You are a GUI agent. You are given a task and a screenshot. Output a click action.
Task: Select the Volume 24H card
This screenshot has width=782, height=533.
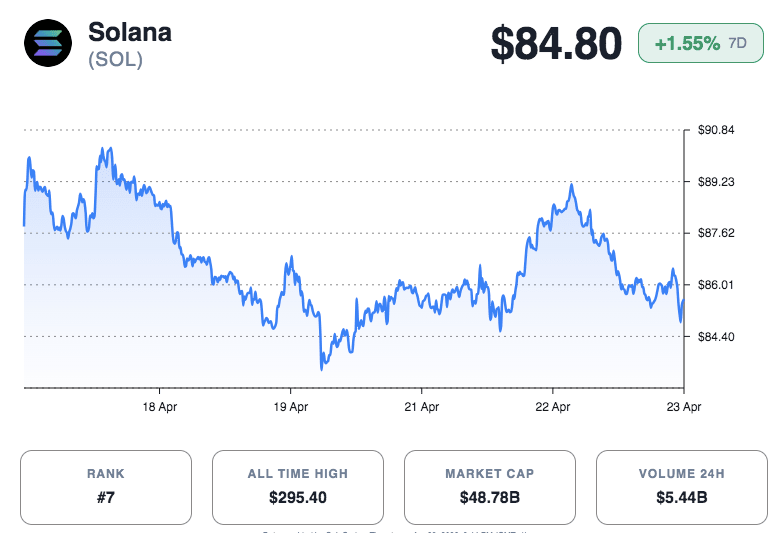(x=681, y=487)
